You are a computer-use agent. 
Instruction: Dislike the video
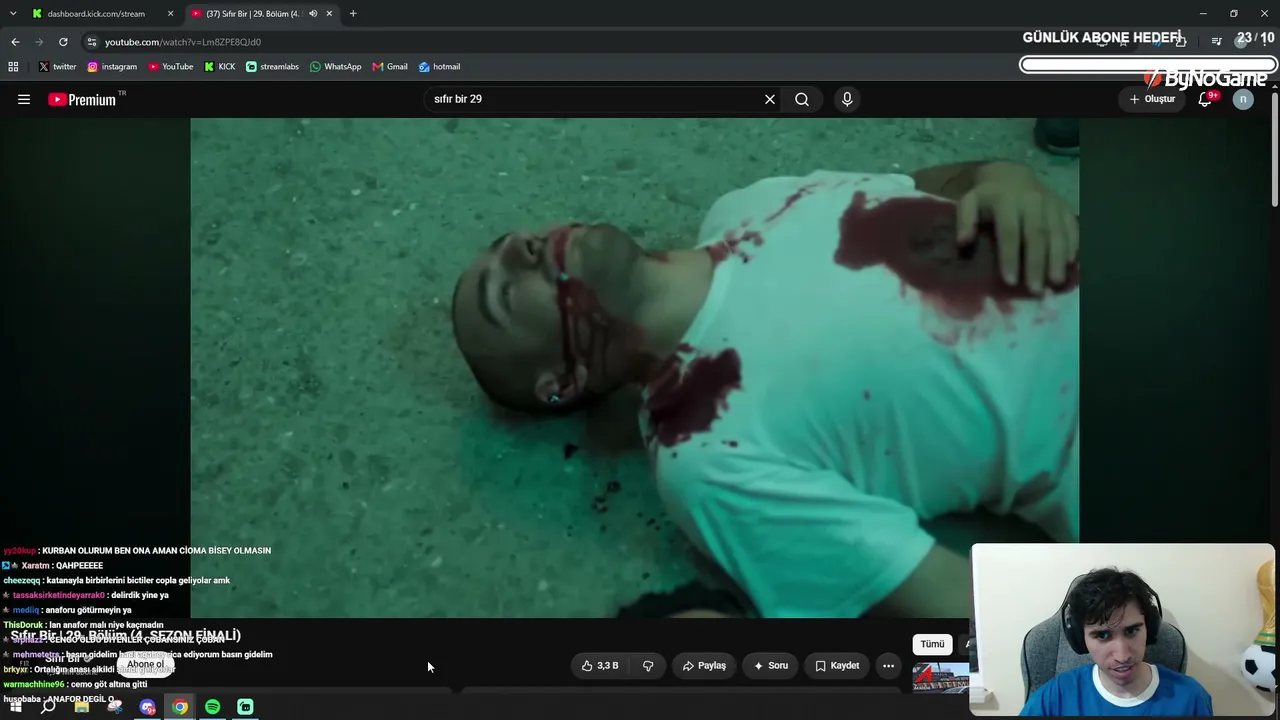(x=648, y=665)
